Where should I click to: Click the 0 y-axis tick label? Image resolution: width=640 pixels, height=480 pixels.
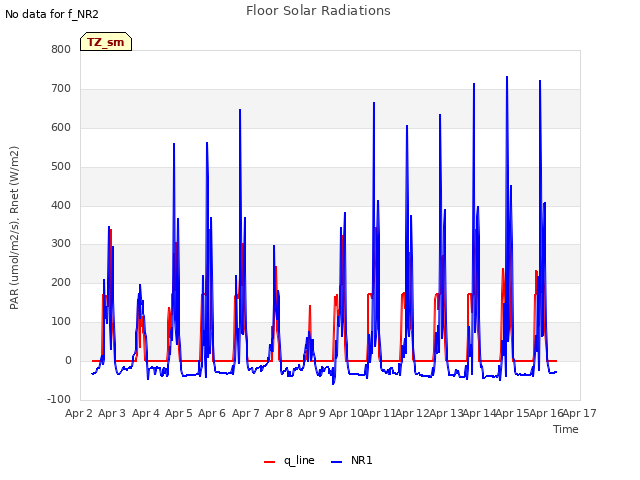(x=68, y=360)
